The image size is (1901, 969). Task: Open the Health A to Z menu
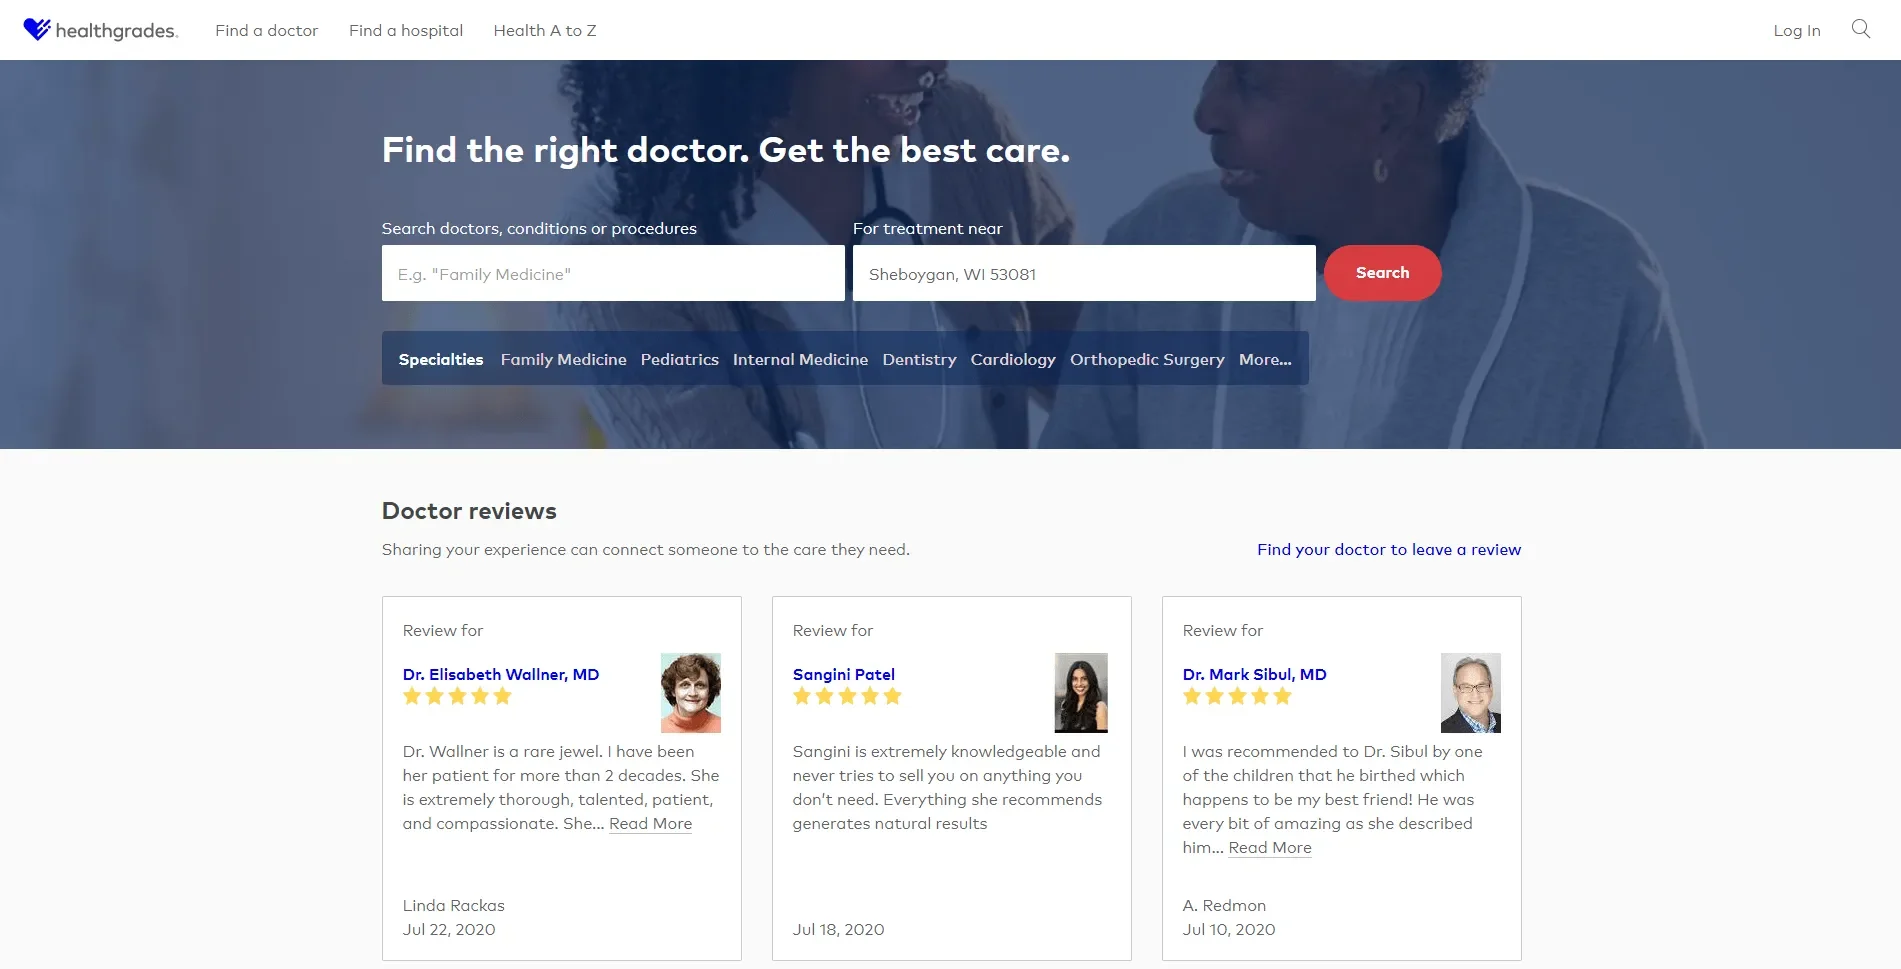[x=544, y=30]
